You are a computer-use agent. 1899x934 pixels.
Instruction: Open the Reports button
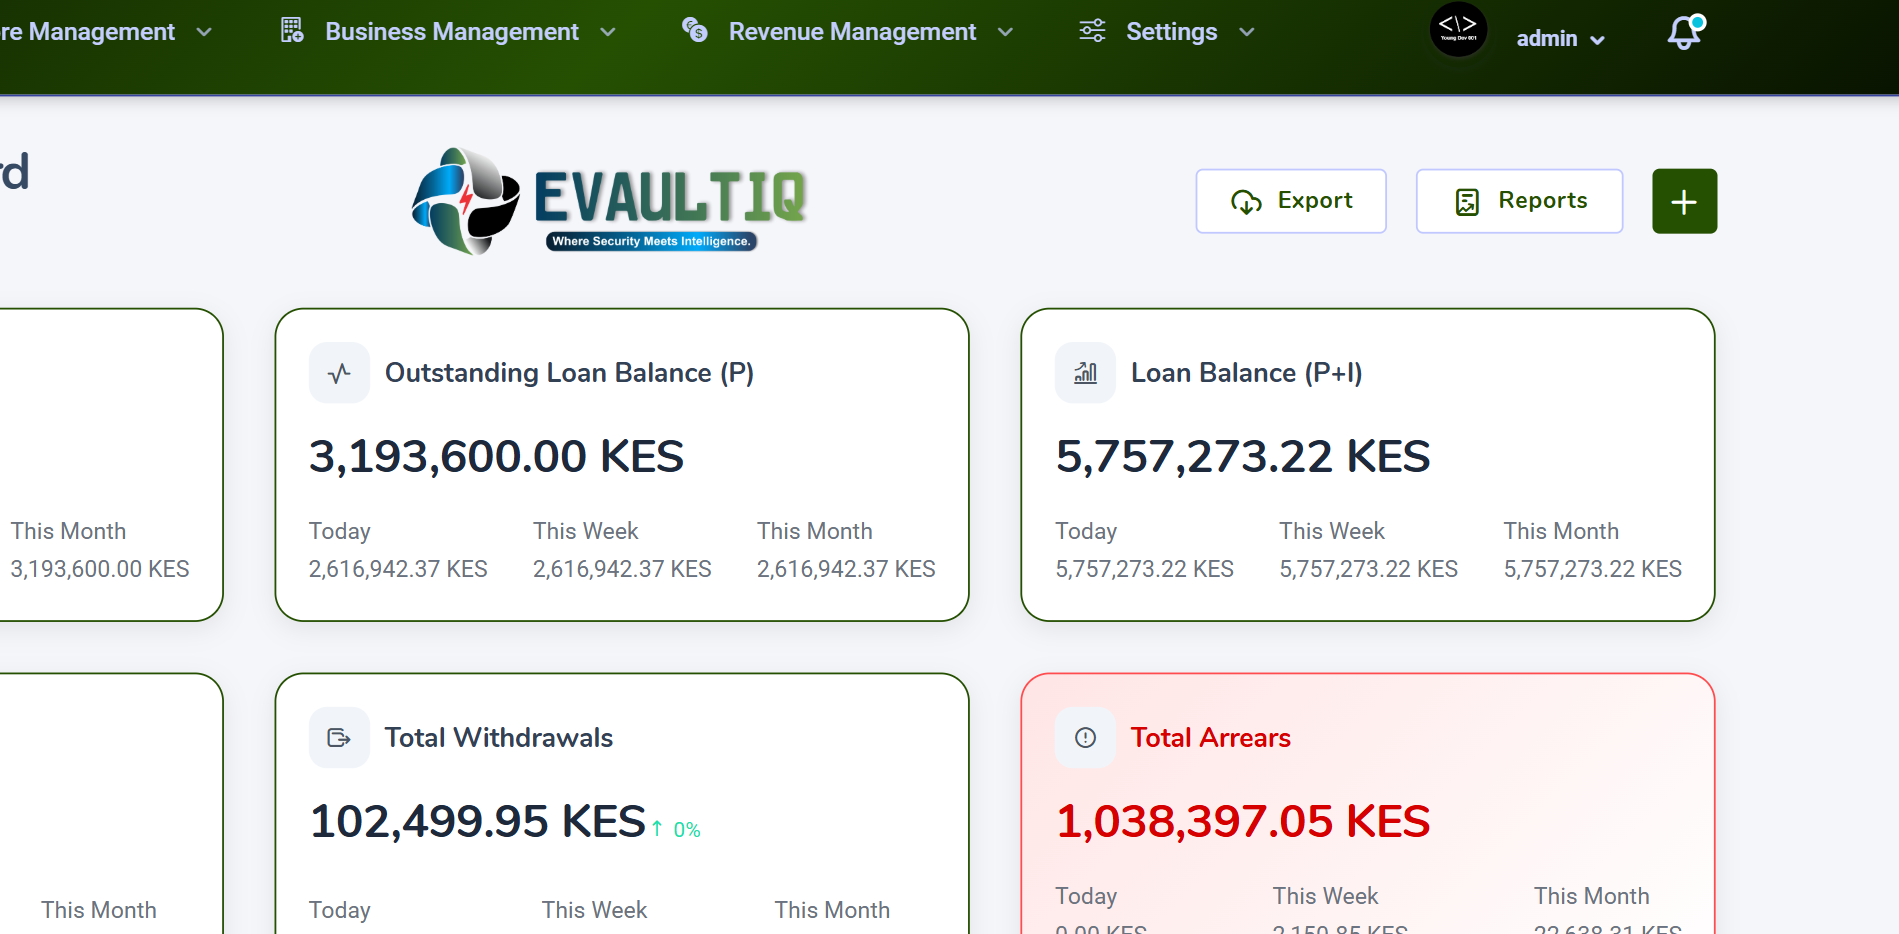pyautogui.click(x=1519, y=201)
